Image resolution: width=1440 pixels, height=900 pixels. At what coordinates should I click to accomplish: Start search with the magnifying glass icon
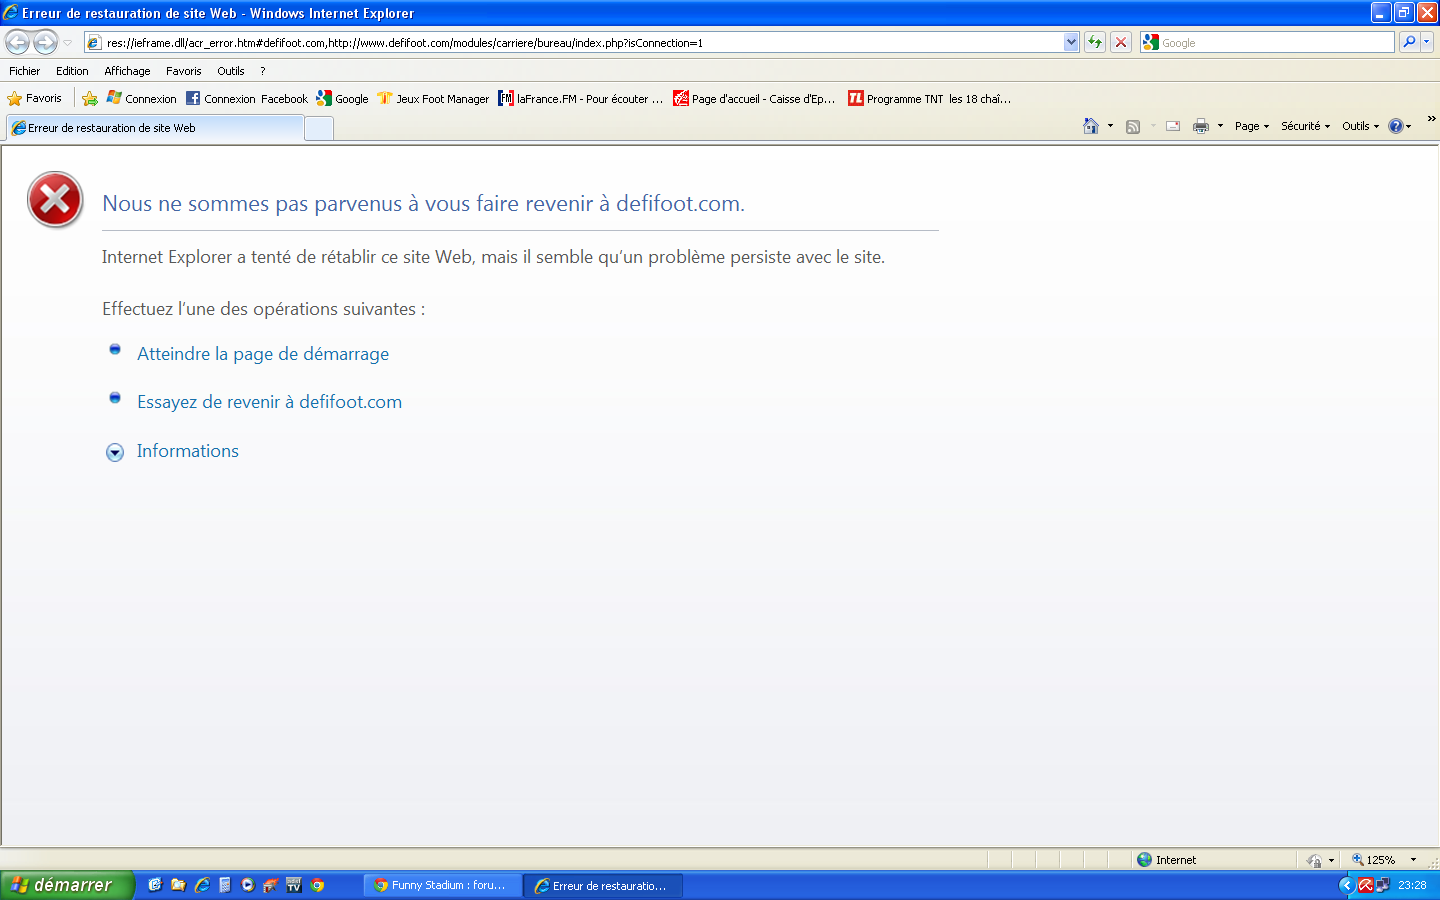(1409, 42)
